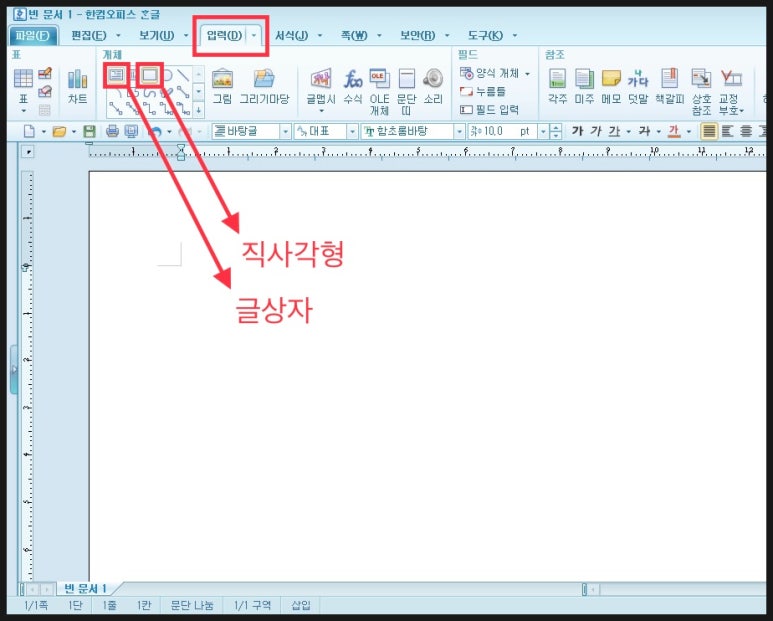Open the underline style dropdown arrow
The image size is (773, 621).
click(x=629, y=132)
